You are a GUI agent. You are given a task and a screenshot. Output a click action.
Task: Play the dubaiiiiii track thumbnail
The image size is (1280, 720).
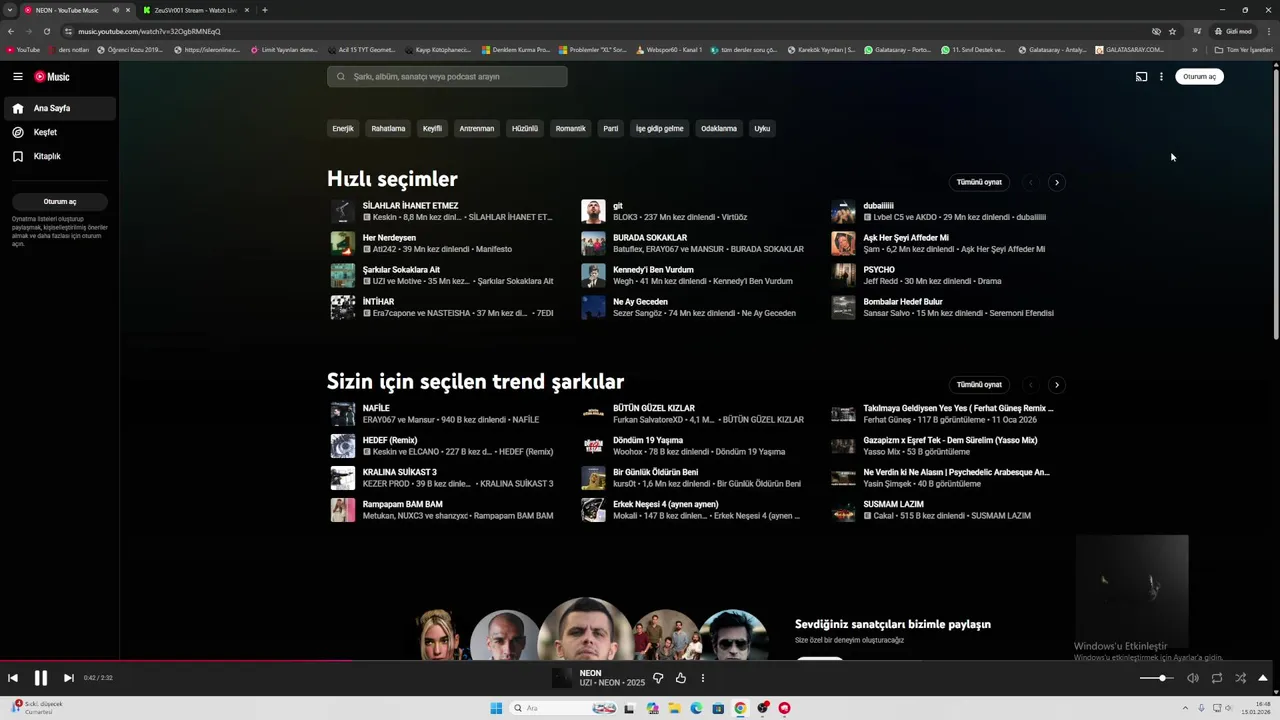point(843,211)
